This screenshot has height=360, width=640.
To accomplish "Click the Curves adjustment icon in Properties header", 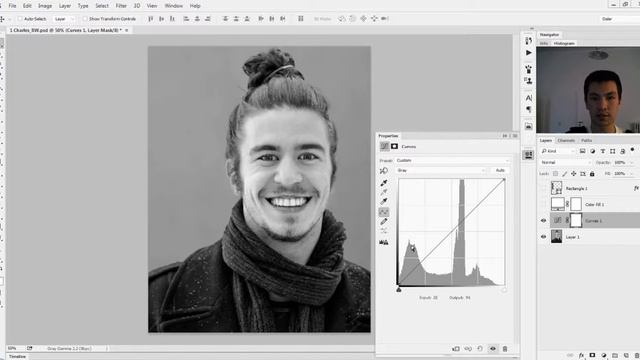I will (384, 146).
